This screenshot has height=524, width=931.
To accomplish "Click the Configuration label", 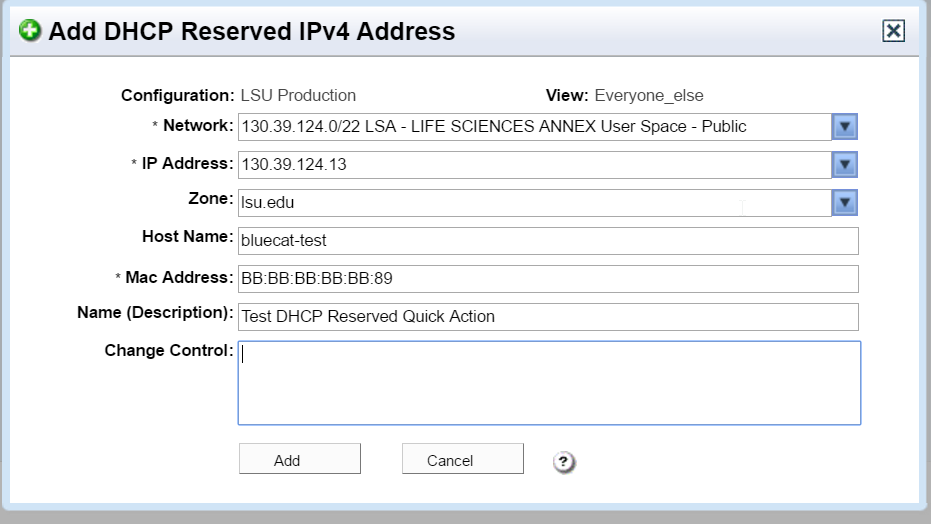I will coord(178,96).
